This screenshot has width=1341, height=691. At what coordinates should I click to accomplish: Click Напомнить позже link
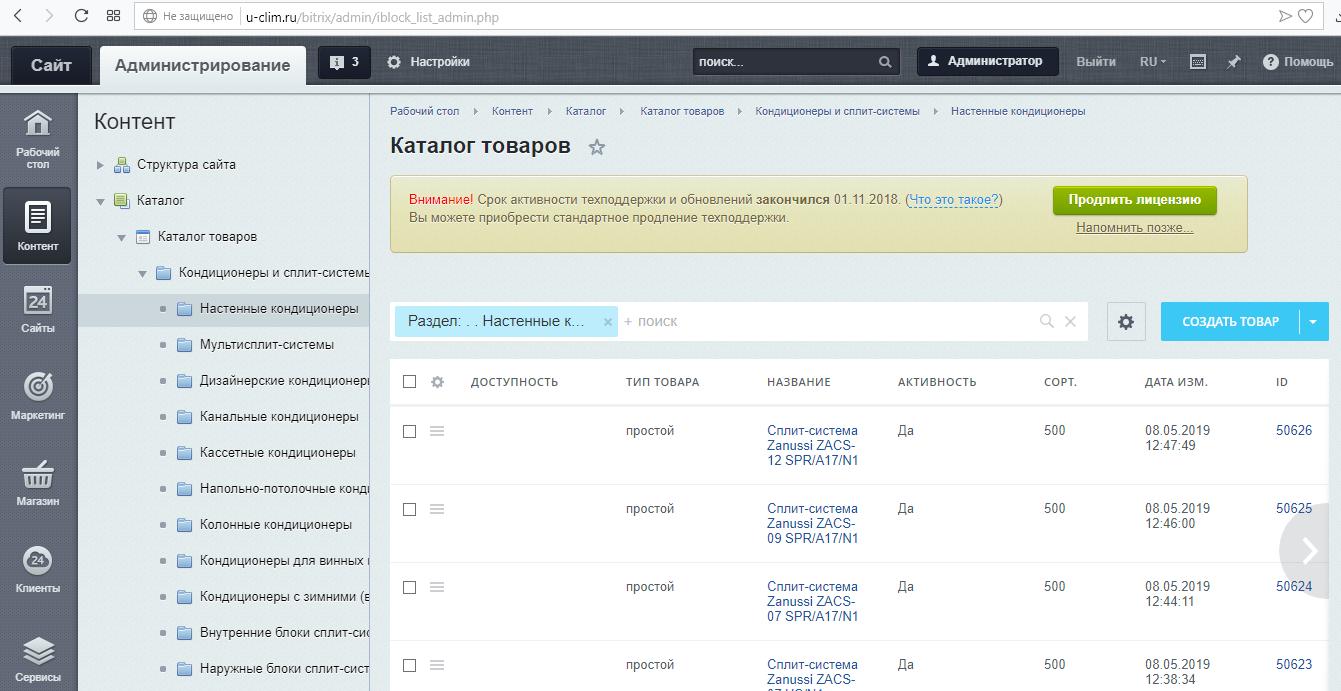click(1135, 228)
